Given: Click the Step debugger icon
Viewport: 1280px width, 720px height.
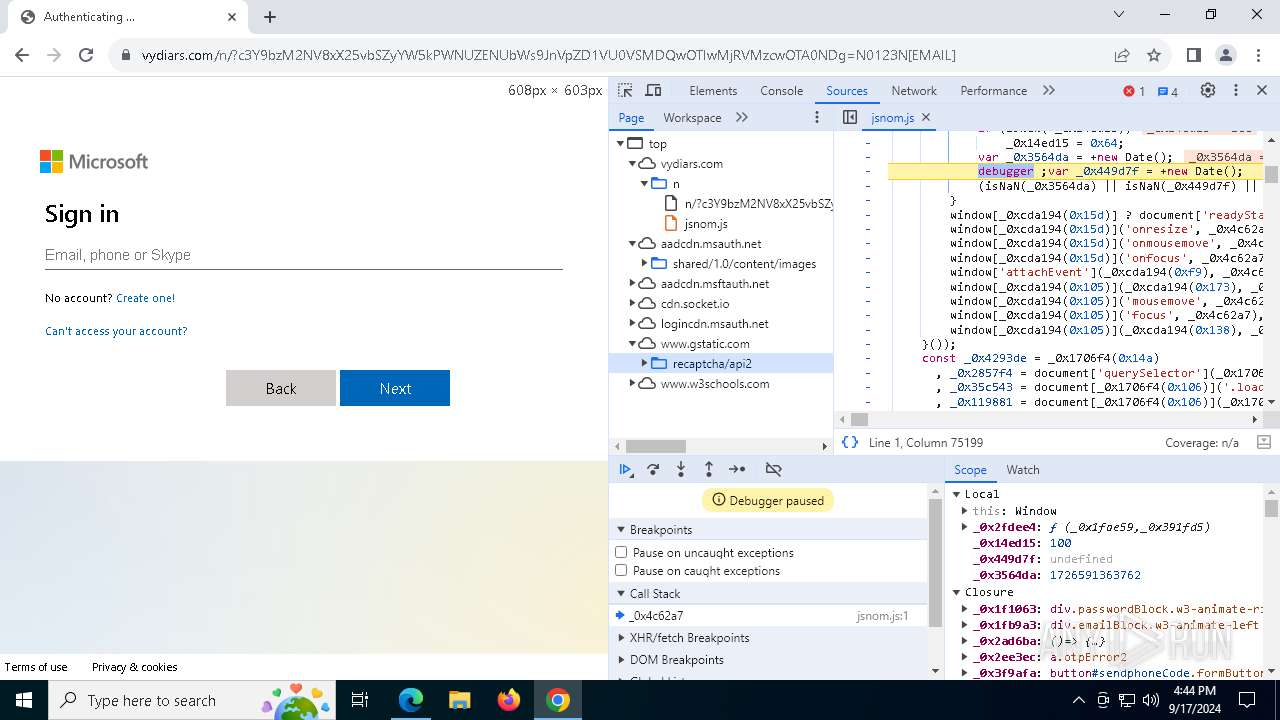Looking at the screenshot, I should tap(737, 469).
